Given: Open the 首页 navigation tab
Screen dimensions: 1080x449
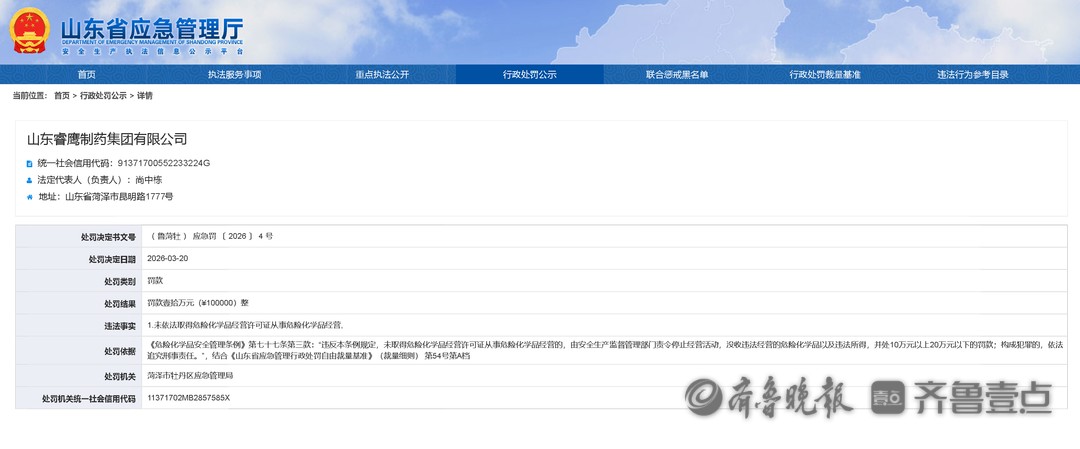Looking at the screenshot, I should [87, 75].
